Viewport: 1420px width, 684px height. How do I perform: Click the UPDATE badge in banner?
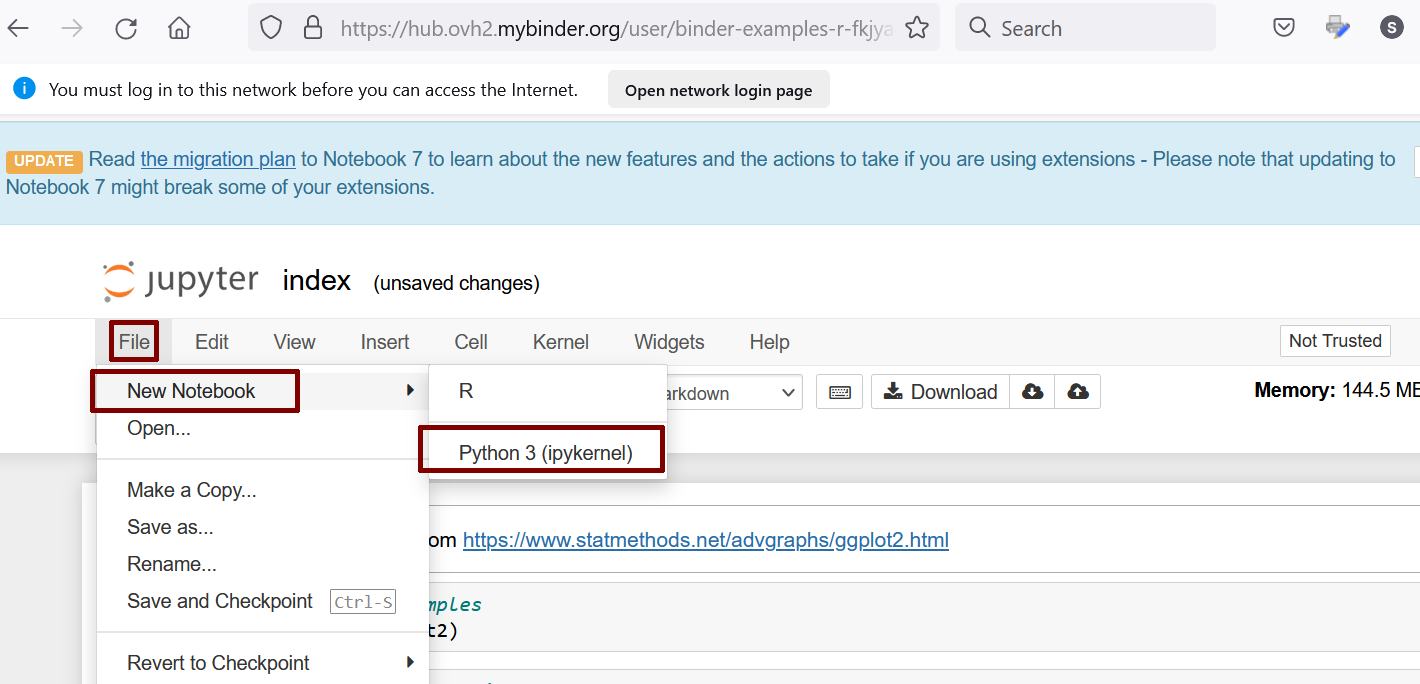click(x=44, y=161)
